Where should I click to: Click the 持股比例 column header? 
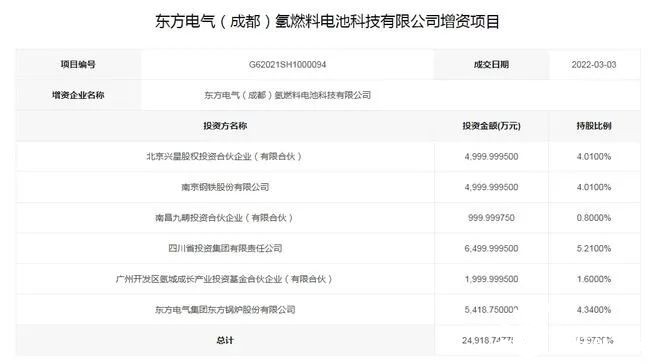pyautogui.click(x=594, y=126)
